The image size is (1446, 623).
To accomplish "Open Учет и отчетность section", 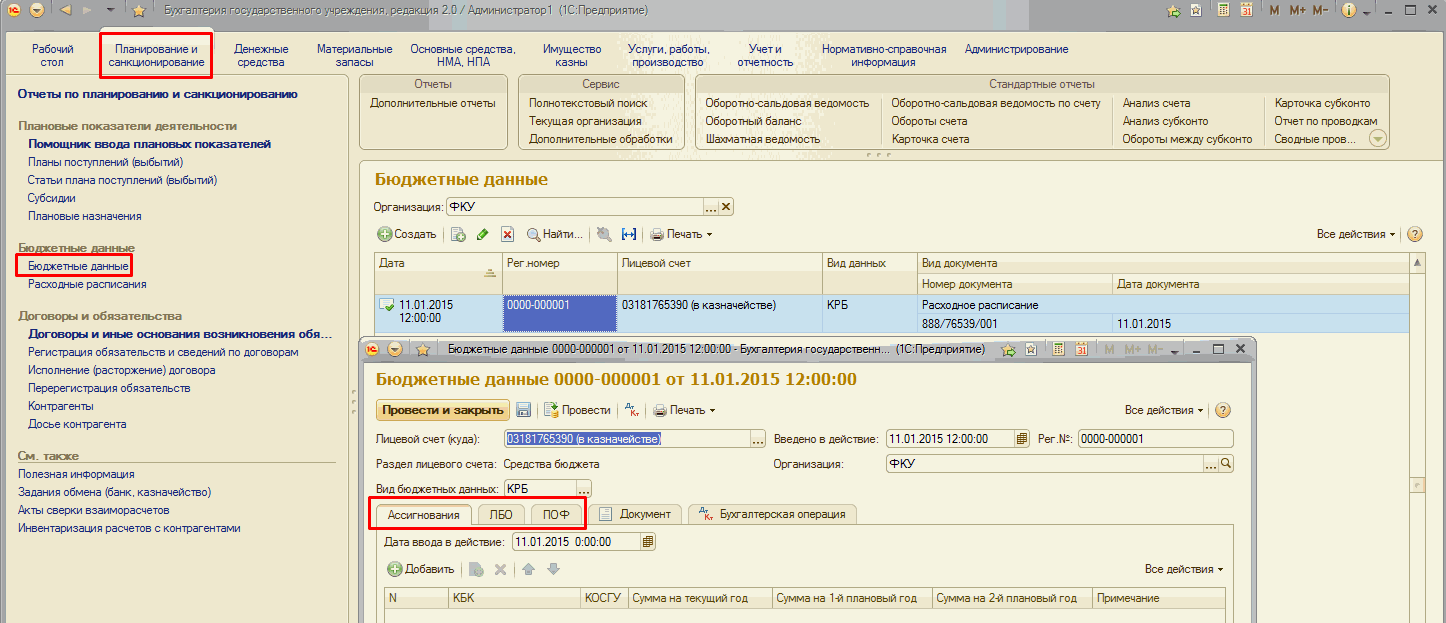I will (x=765, y=55).
